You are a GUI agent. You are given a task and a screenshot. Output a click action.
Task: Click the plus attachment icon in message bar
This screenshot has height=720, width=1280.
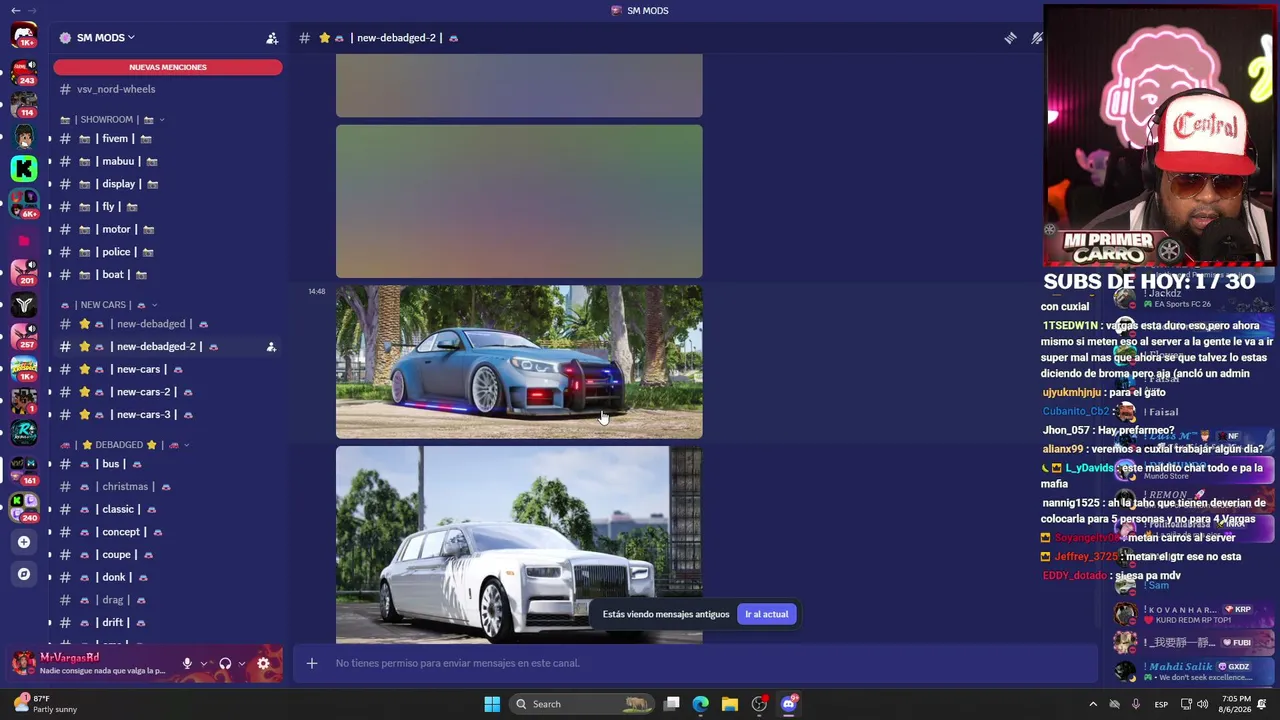(x=312, y=663)
